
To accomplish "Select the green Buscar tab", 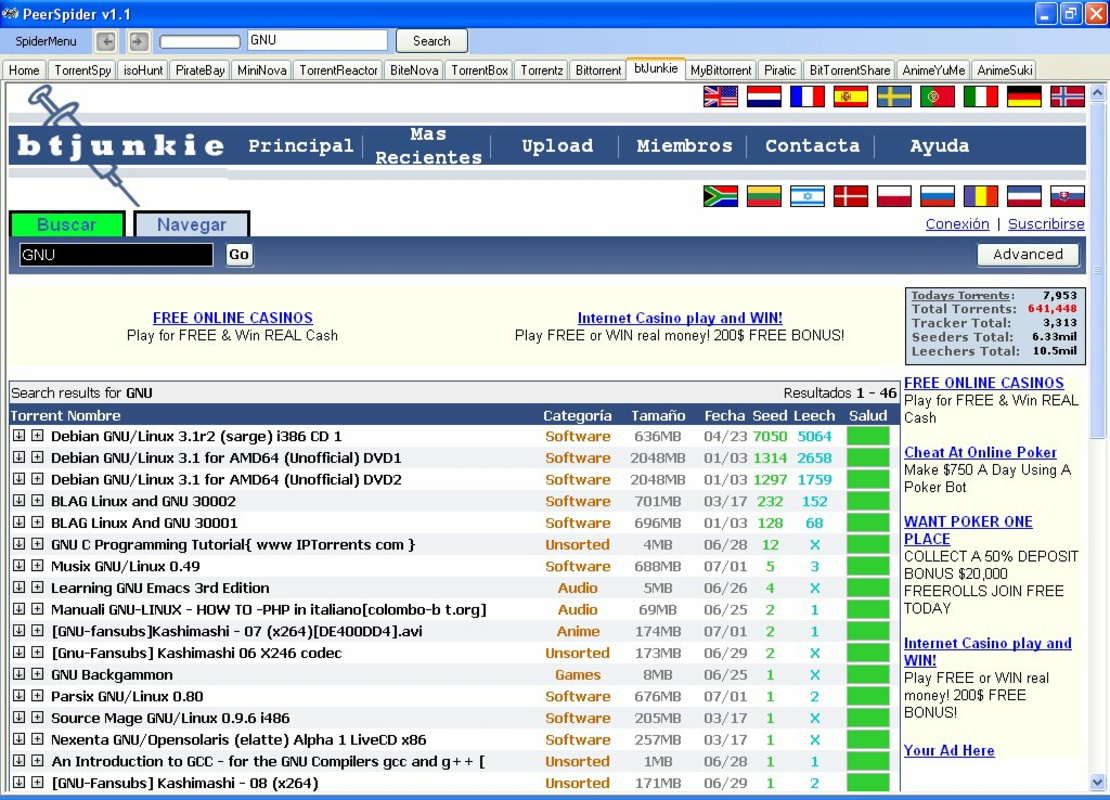I will pos(67,224).
